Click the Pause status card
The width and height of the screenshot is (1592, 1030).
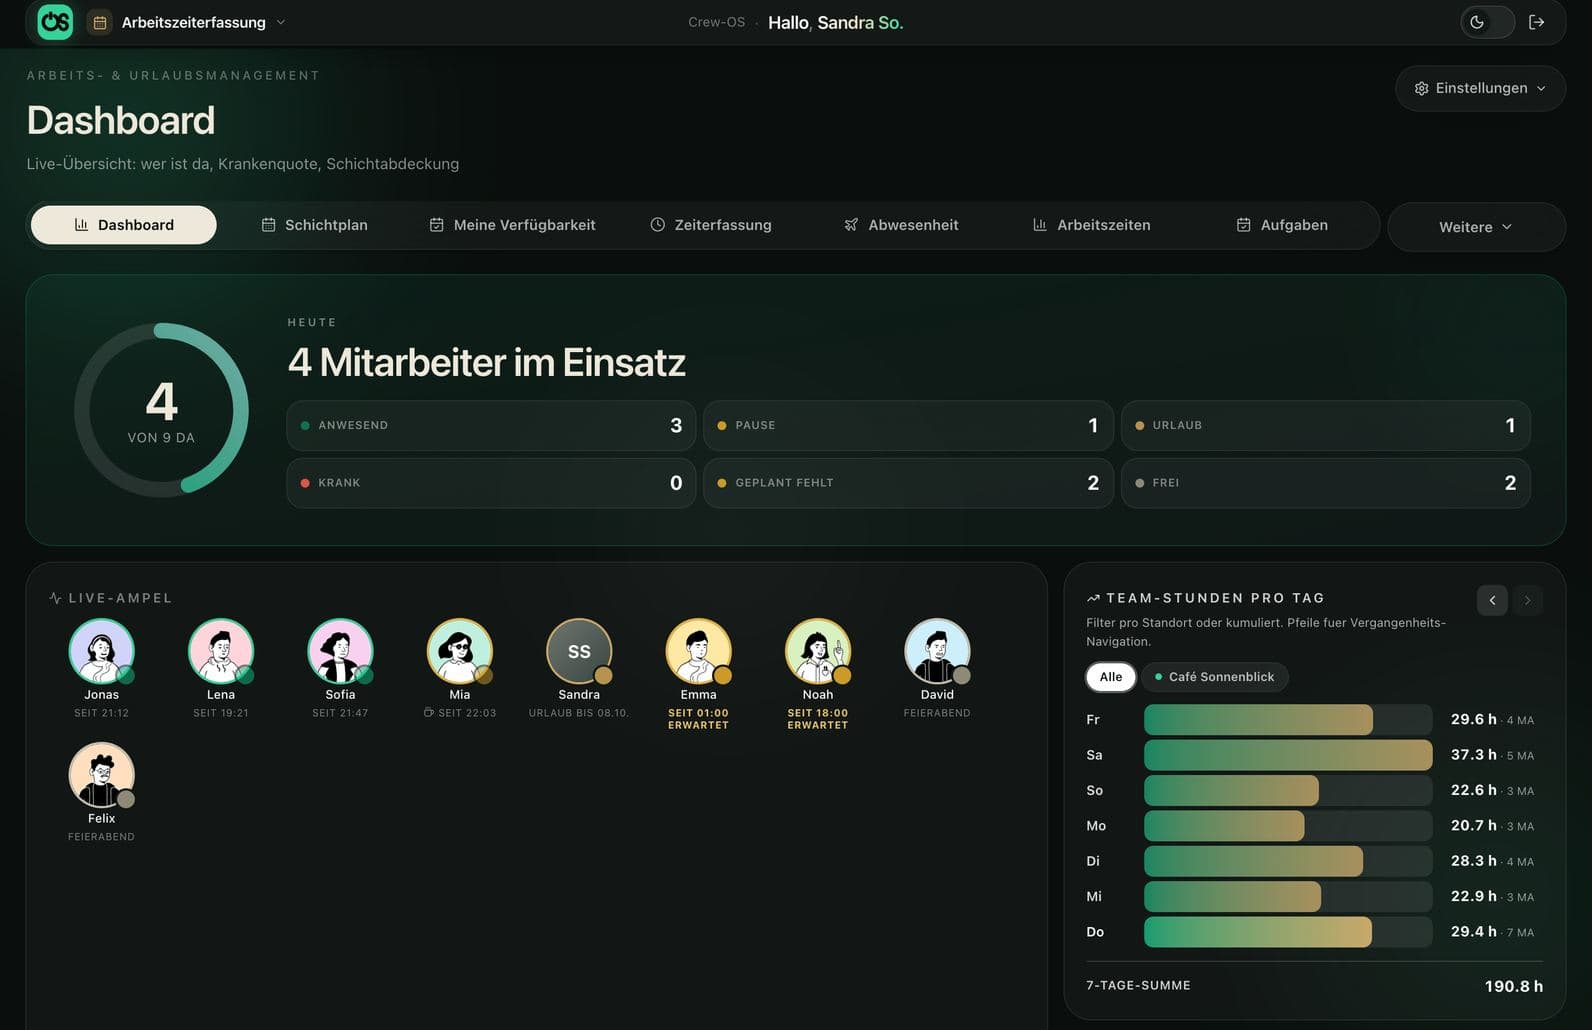coord(908,426)
